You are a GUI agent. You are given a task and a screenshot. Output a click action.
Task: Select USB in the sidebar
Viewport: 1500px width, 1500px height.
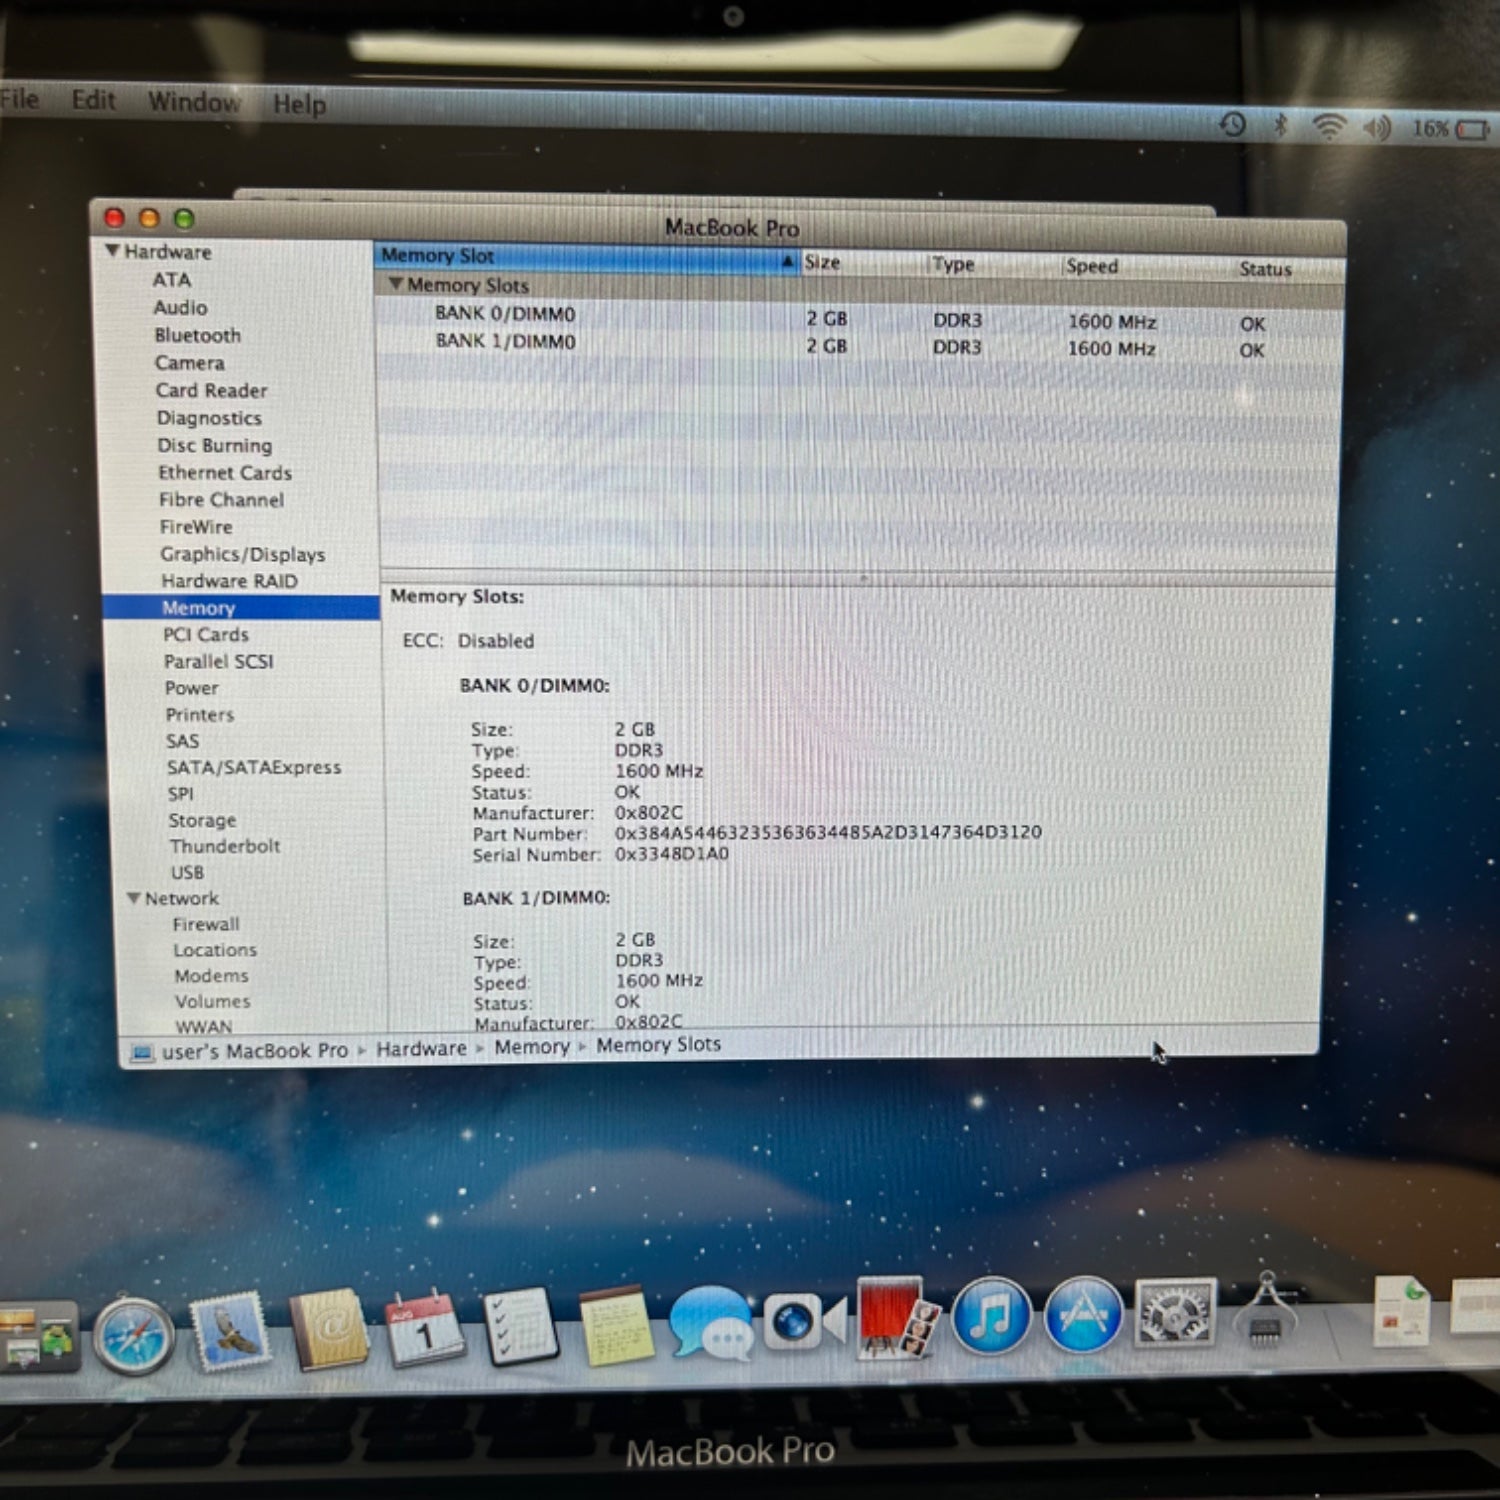coord(187,872)
